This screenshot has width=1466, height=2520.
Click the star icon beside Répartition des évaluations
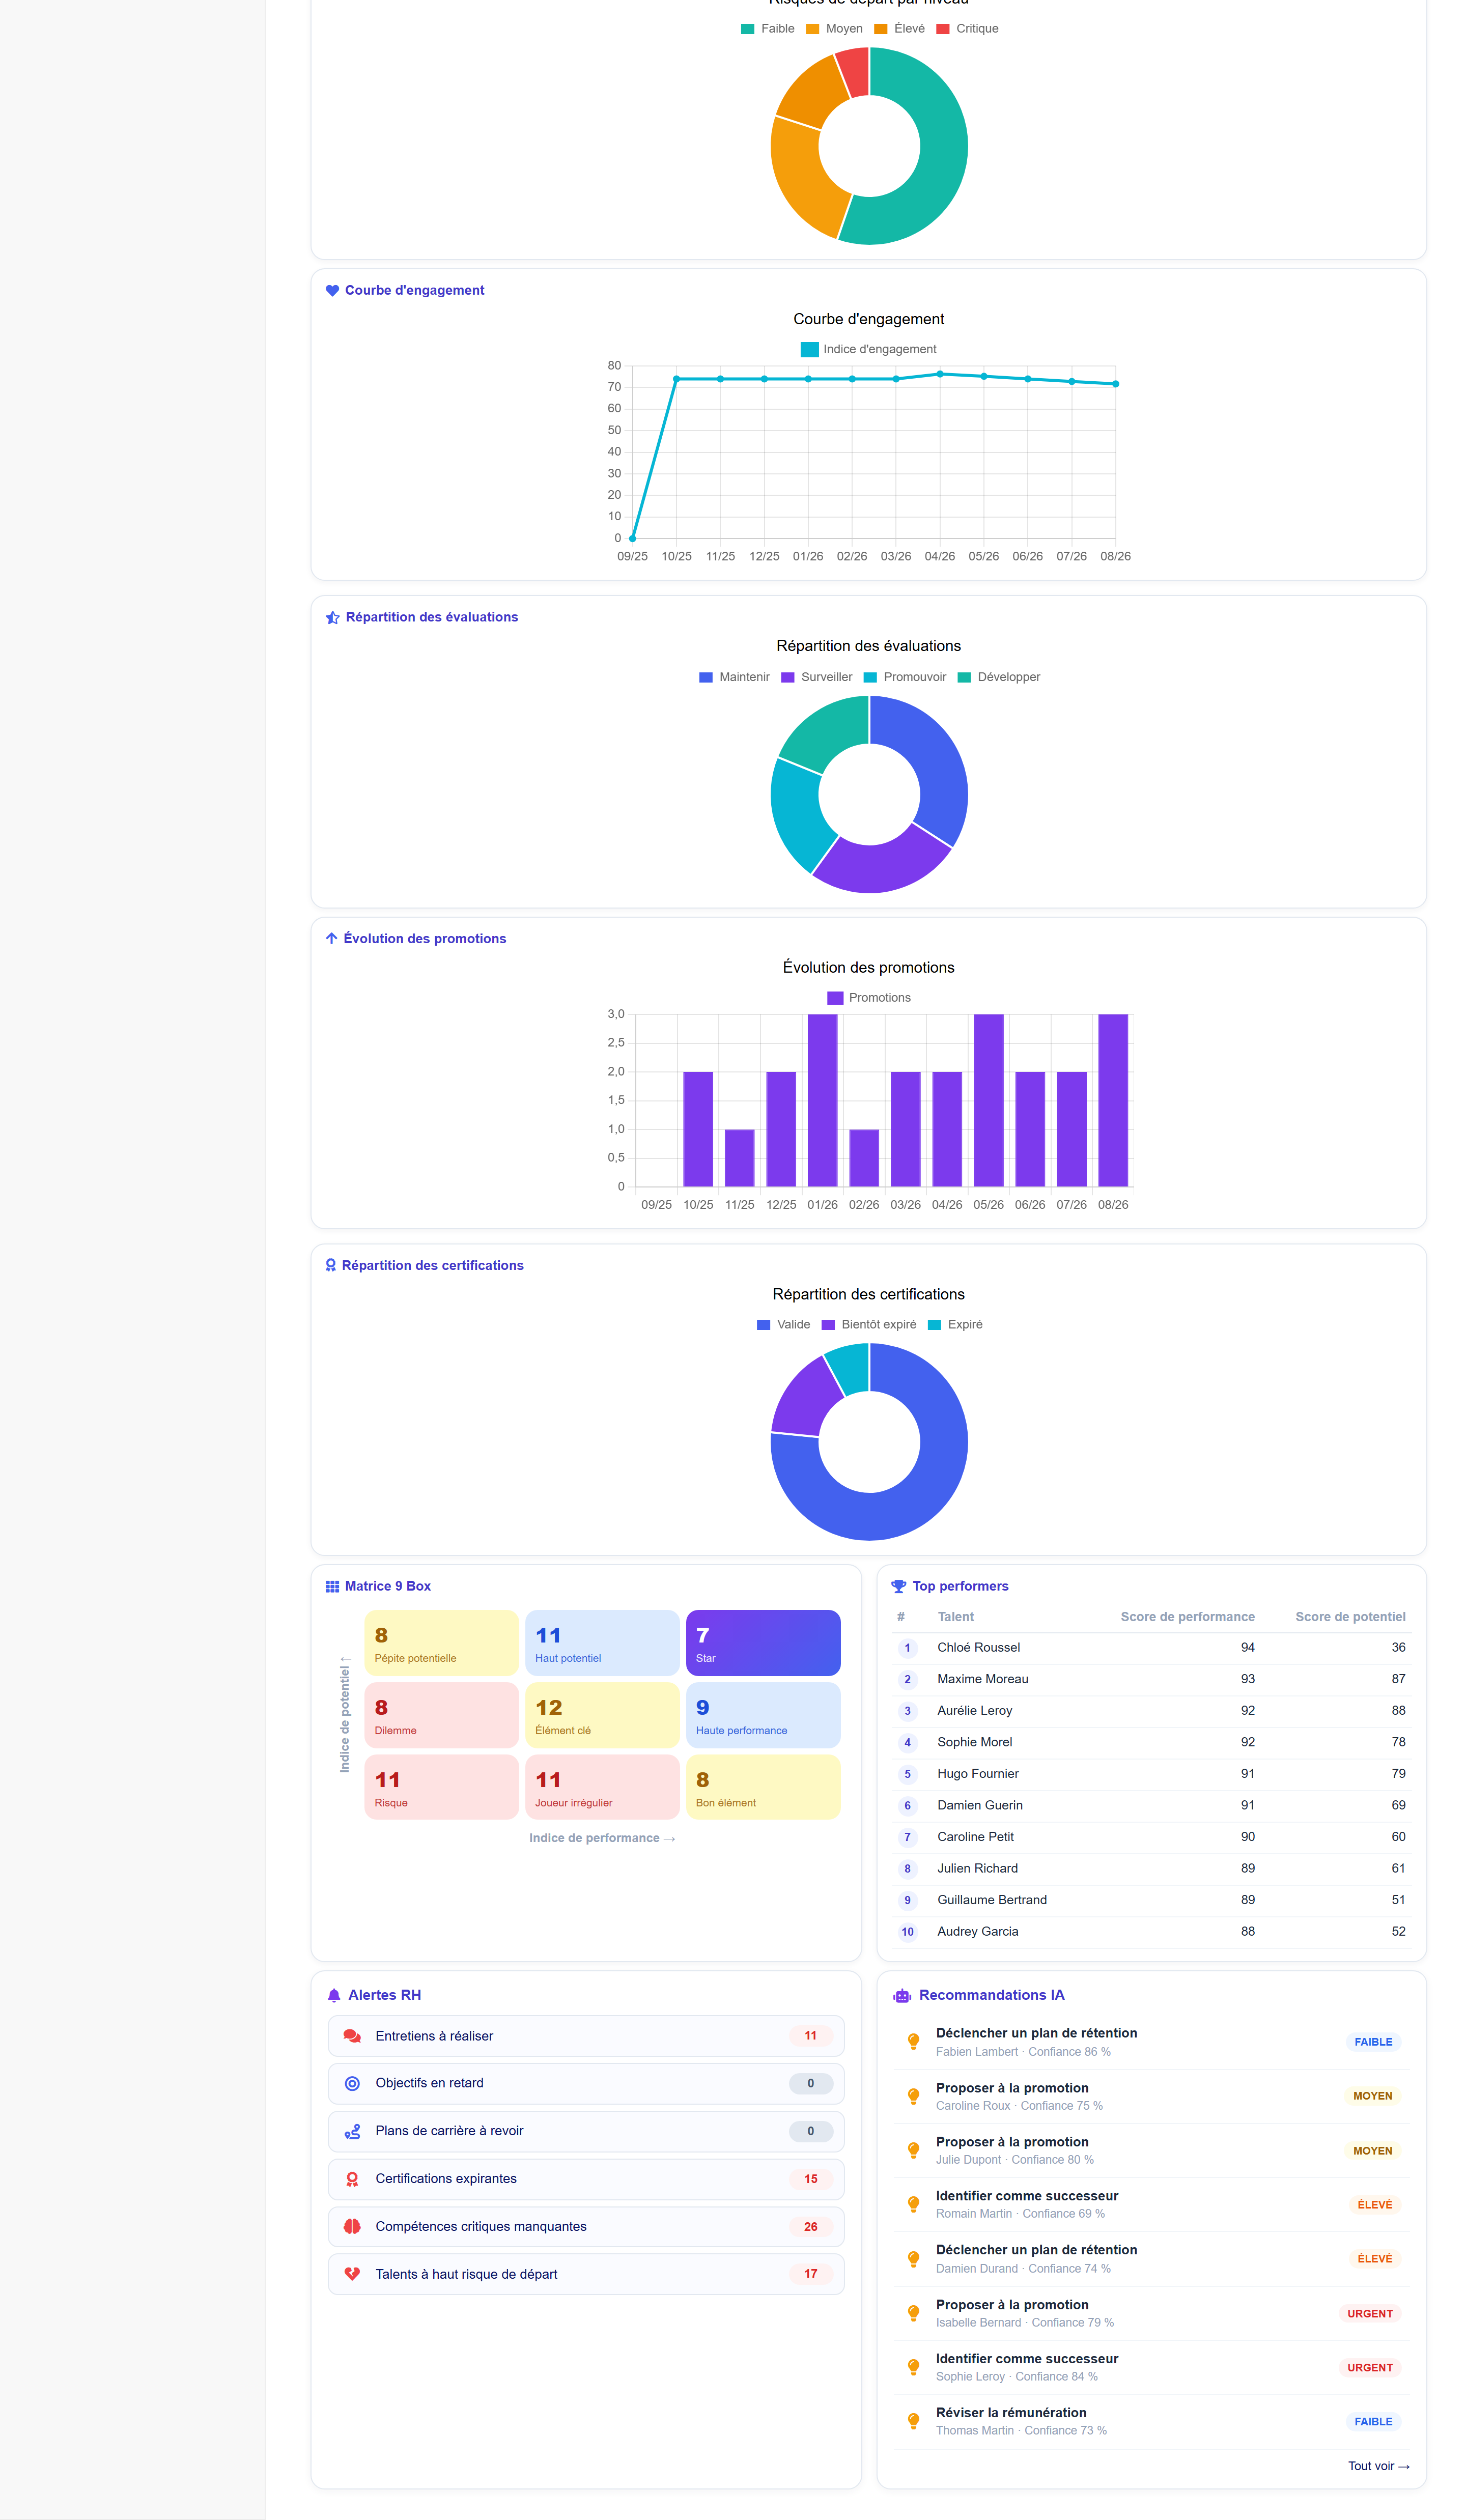coord(333,618)
